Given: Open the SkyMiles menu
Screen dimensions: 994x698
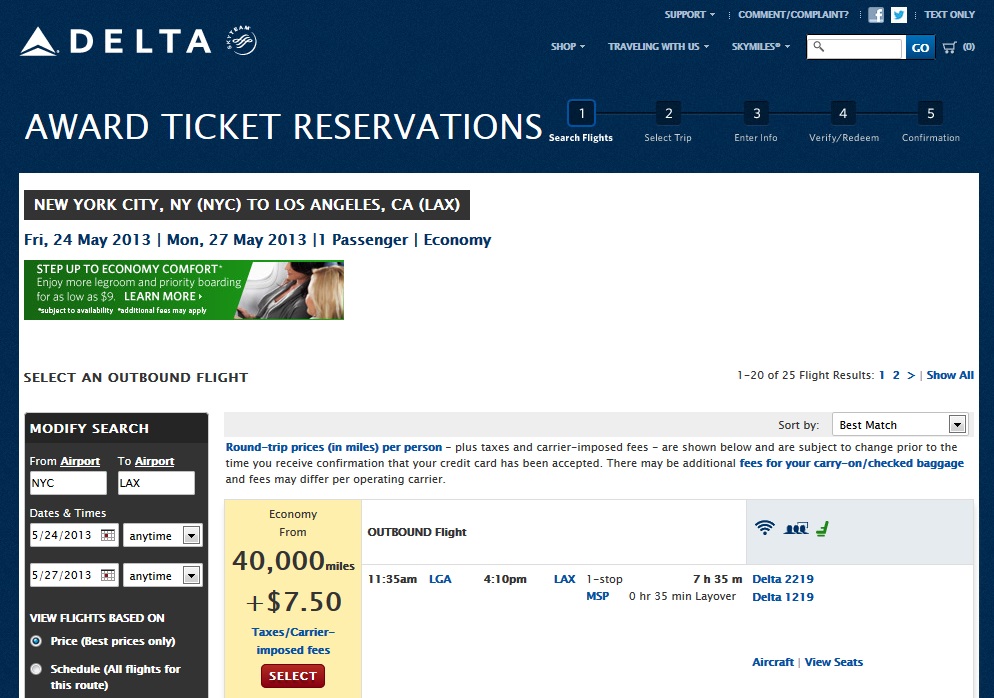Looking at the screenshot, I should (760, 47).
